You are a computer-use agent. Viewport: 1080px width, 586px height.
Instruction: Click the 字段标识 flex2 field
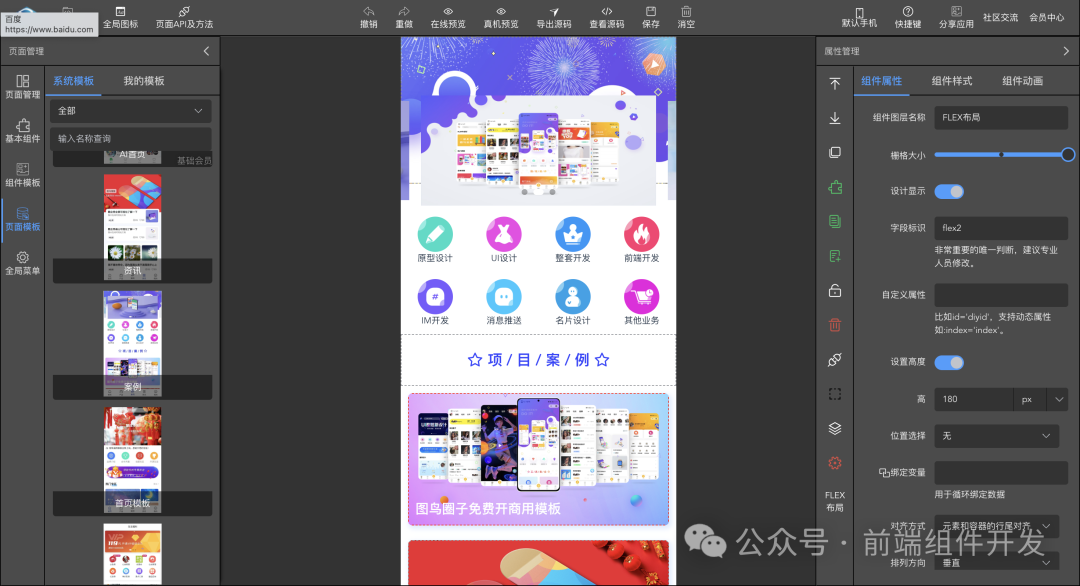[x=1001, y=228]
